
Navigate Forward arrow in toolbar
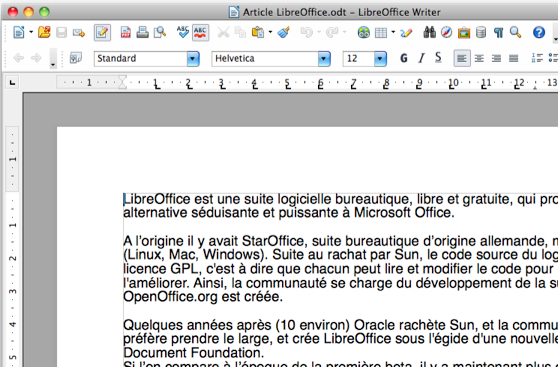[36, 58]
